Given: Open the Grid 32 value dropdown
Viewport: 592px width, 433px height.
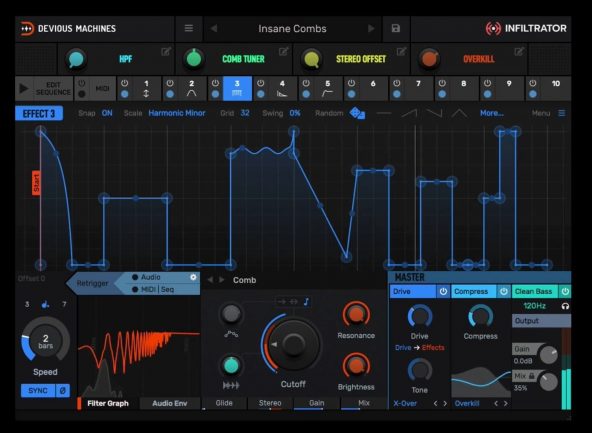Looking at the screenshot, I should pos(245,113).
